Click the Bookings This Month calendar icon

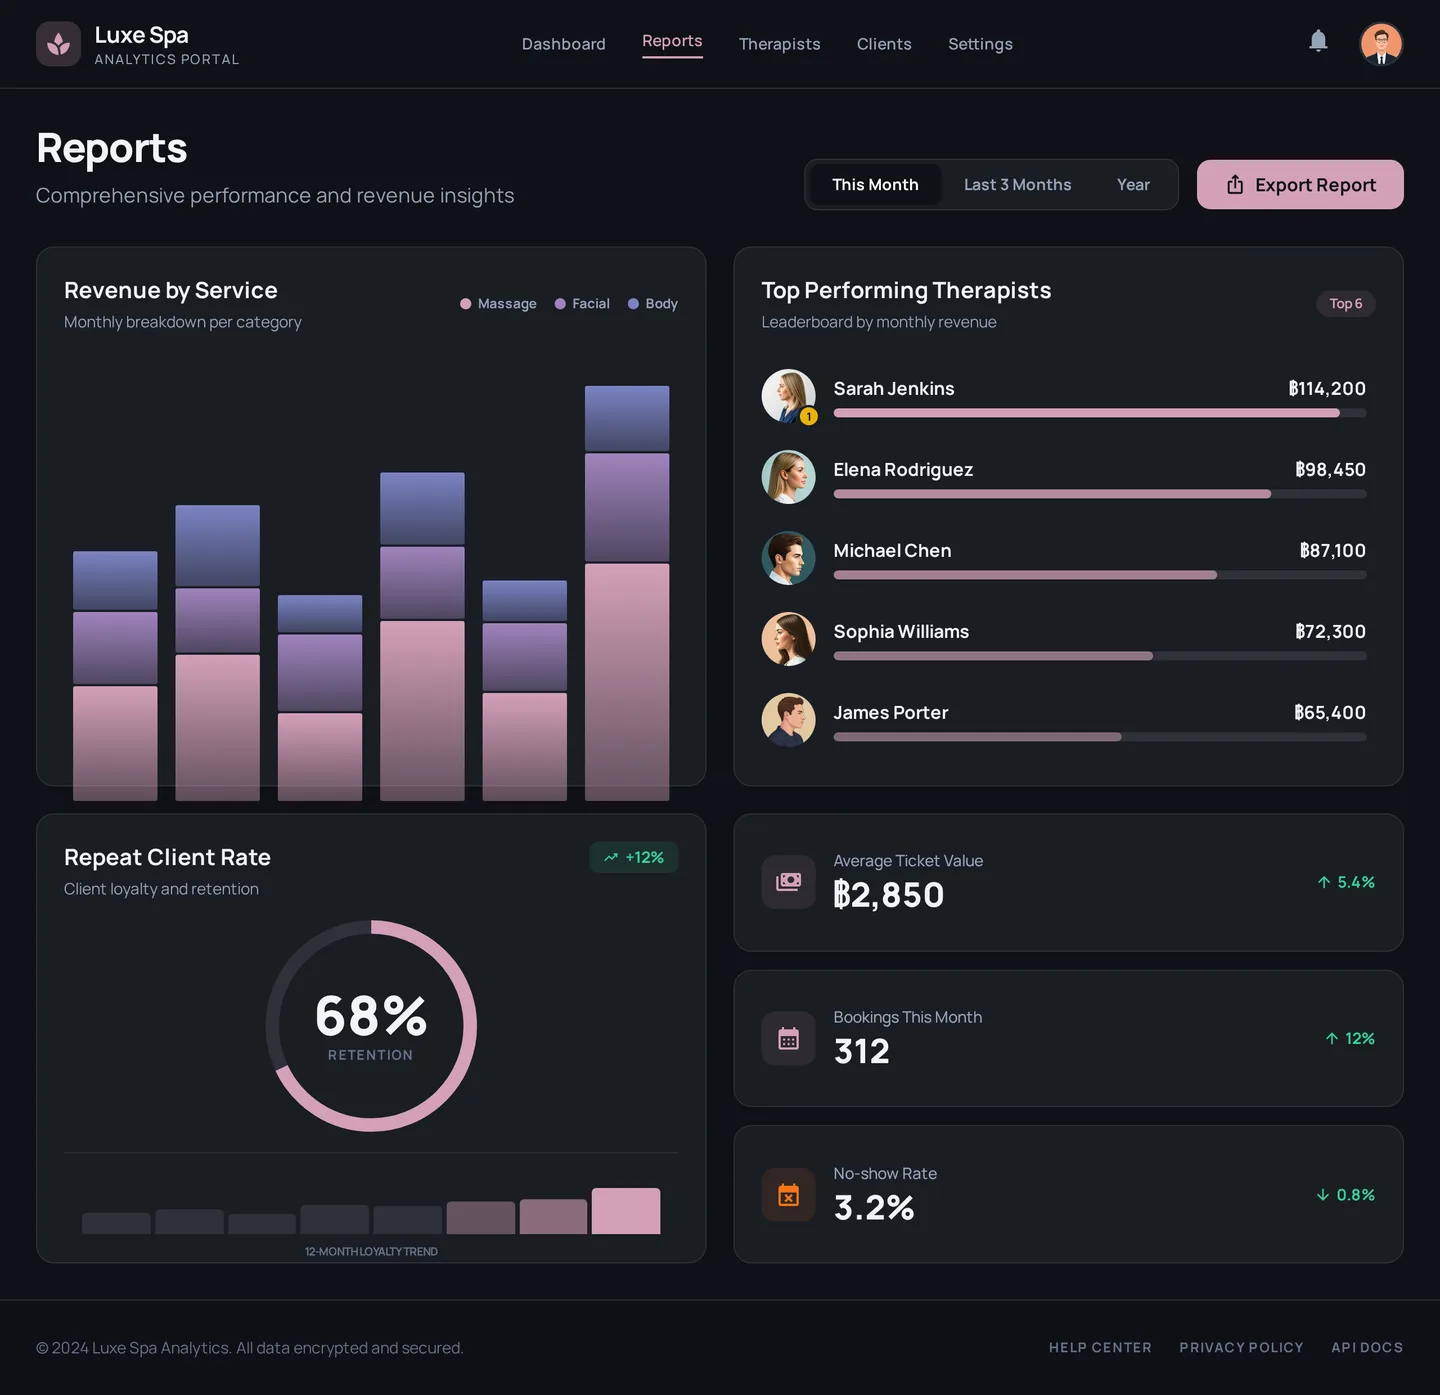pos(788,1039)
